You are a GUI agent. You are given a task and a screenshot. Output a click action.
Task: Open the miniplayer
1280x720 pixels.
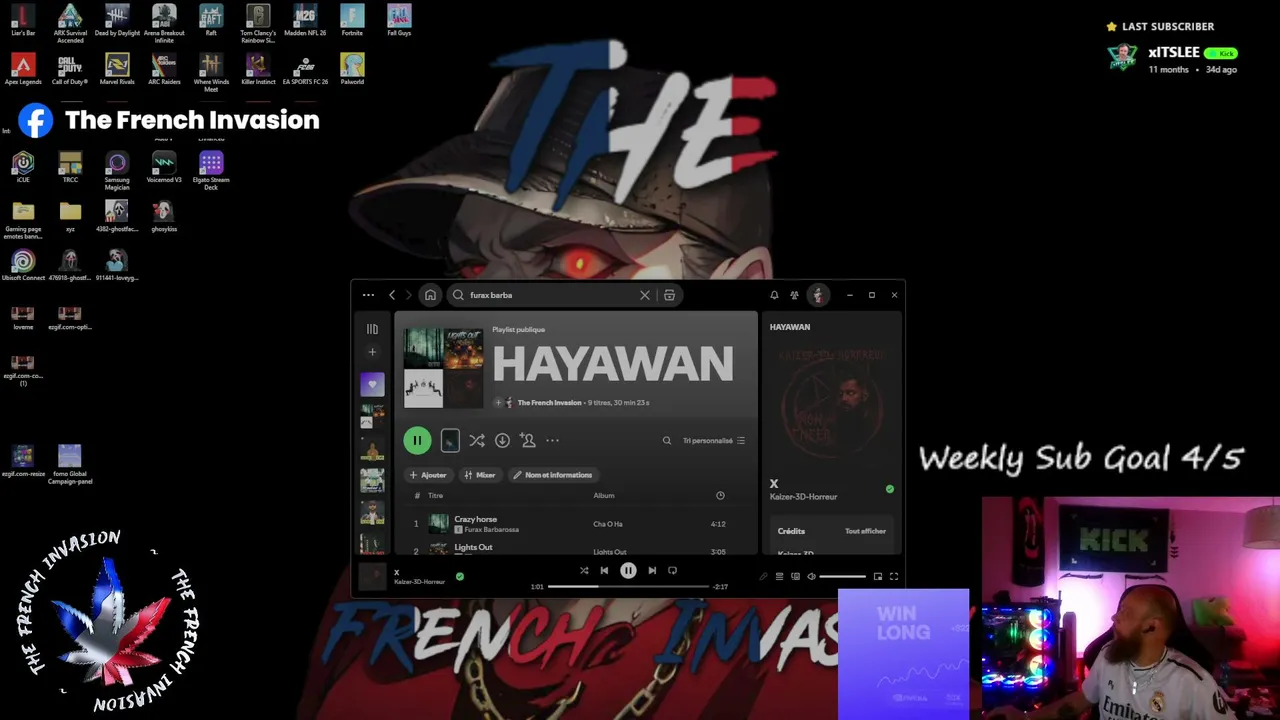[x=878, y=576]
